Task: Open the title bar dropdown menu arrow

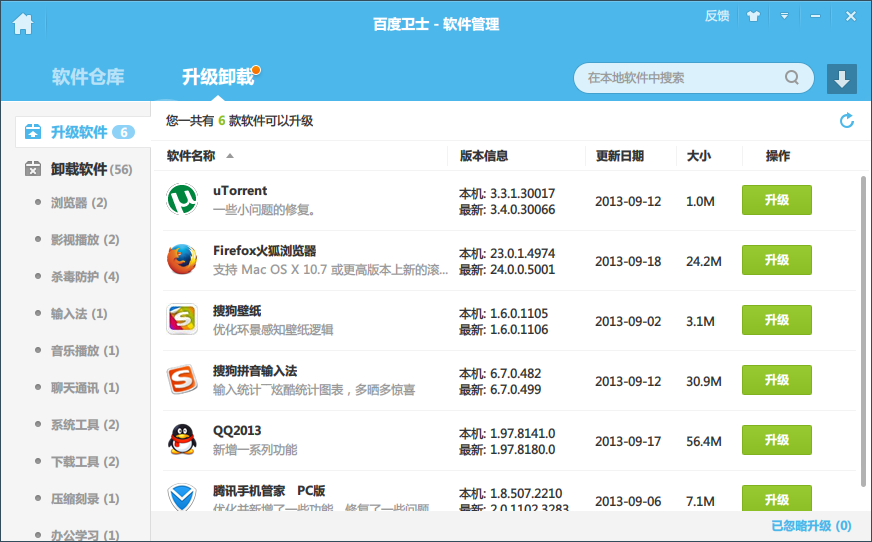Action: [784, 16]
